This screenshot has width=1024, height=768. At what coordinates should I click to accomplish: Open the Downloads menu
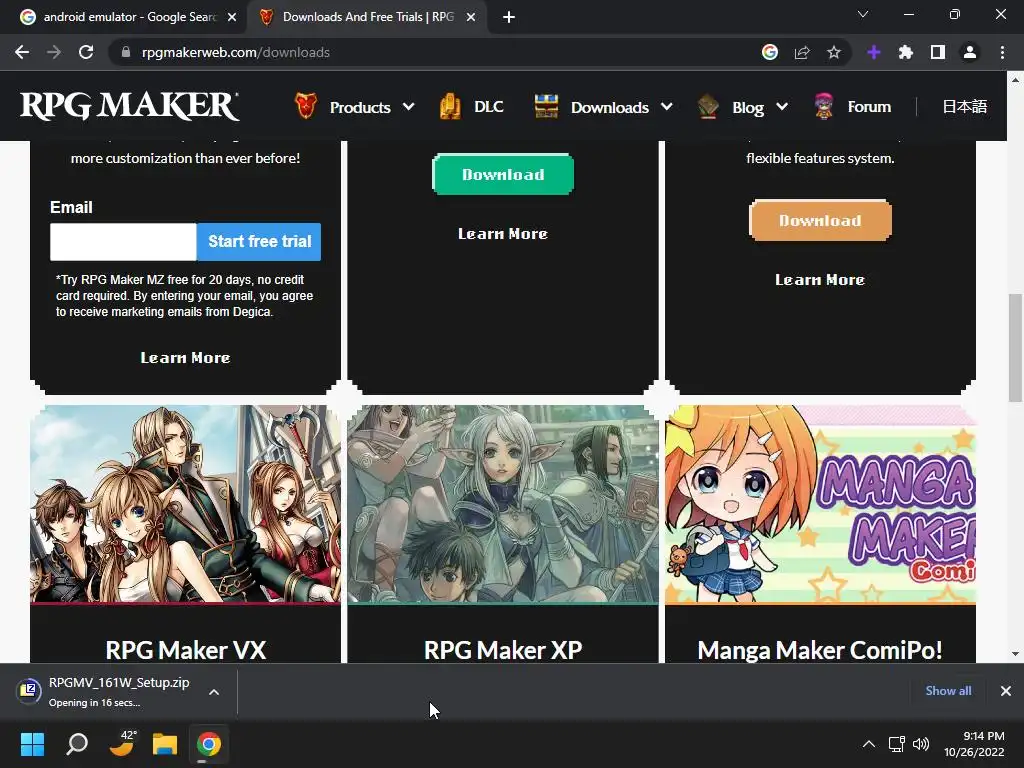(610, 107)
